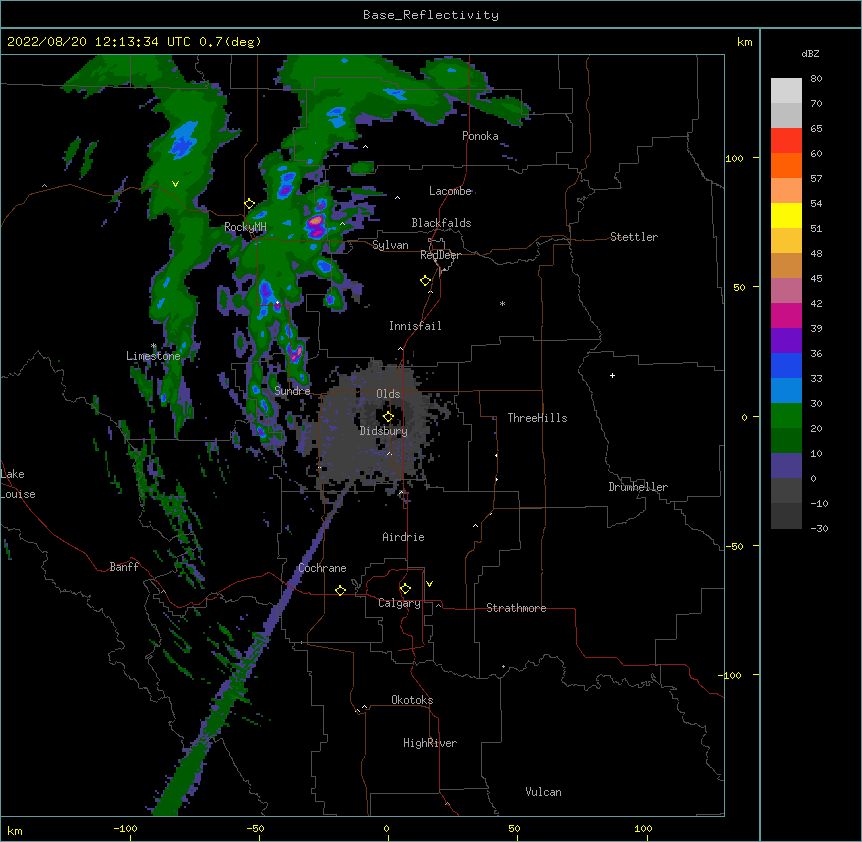862x842 pixels.
Task: Pick the light grey top swatch in the dBZ legend
Action: coord(786,91)
